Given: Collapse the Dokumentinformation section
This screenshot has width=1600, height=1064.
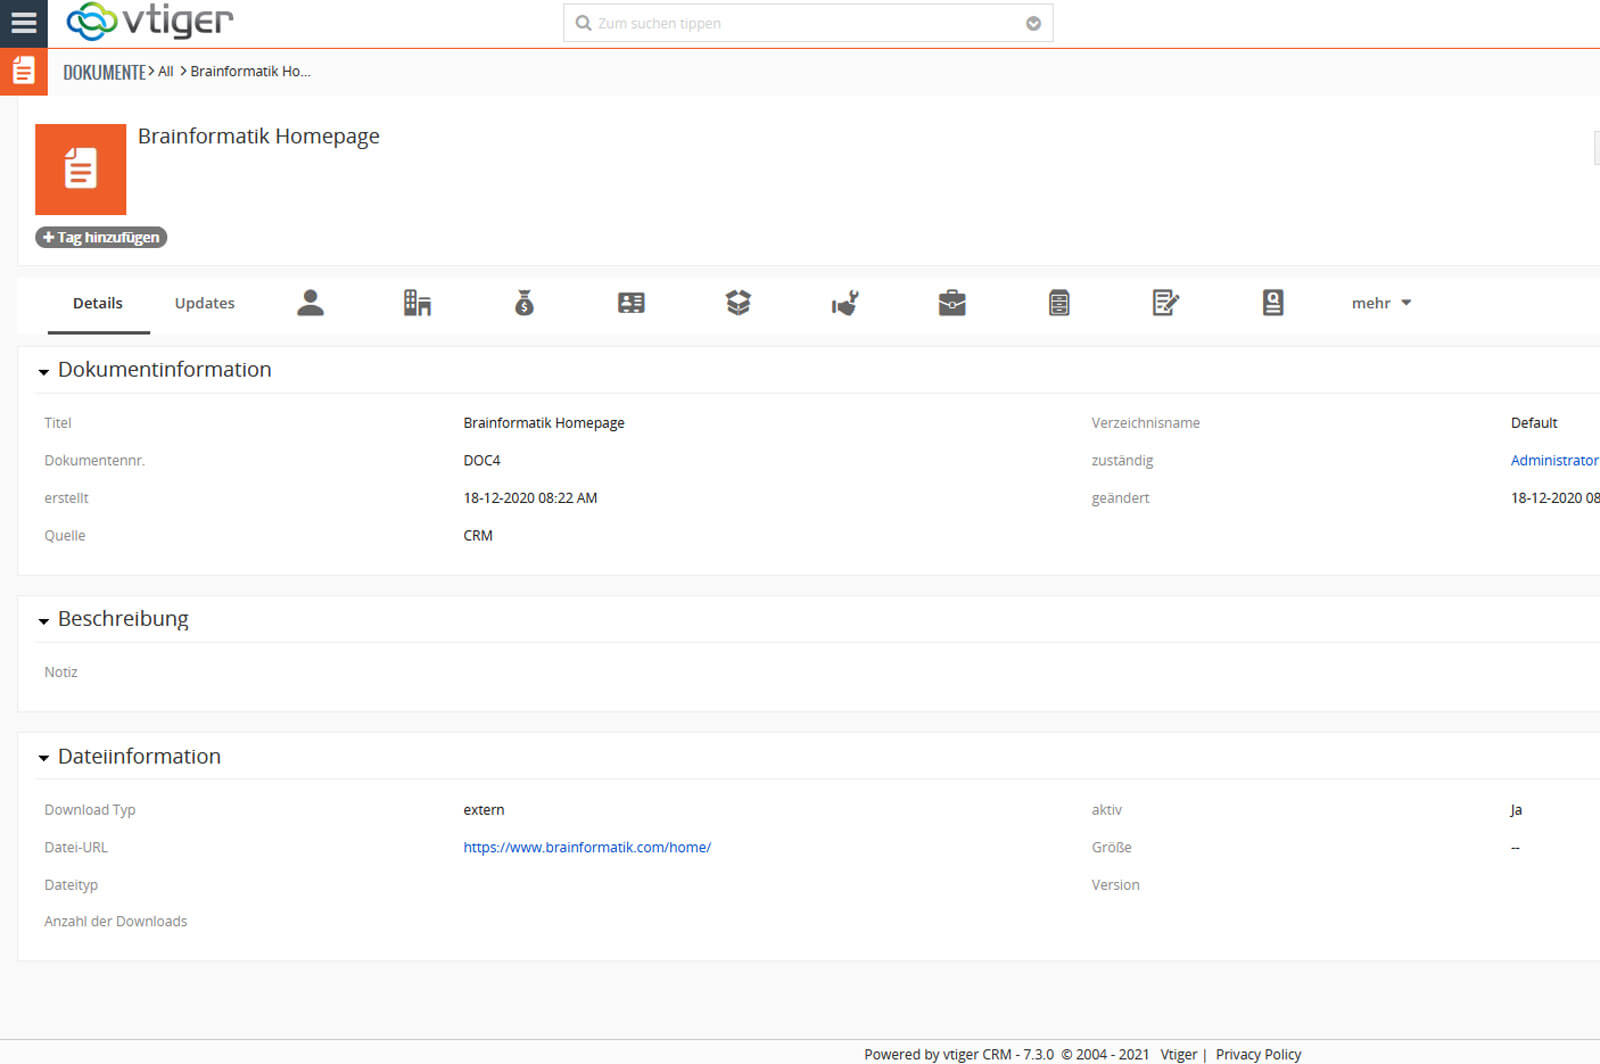Looking at the screenshot, I should [x=44, y=372].
